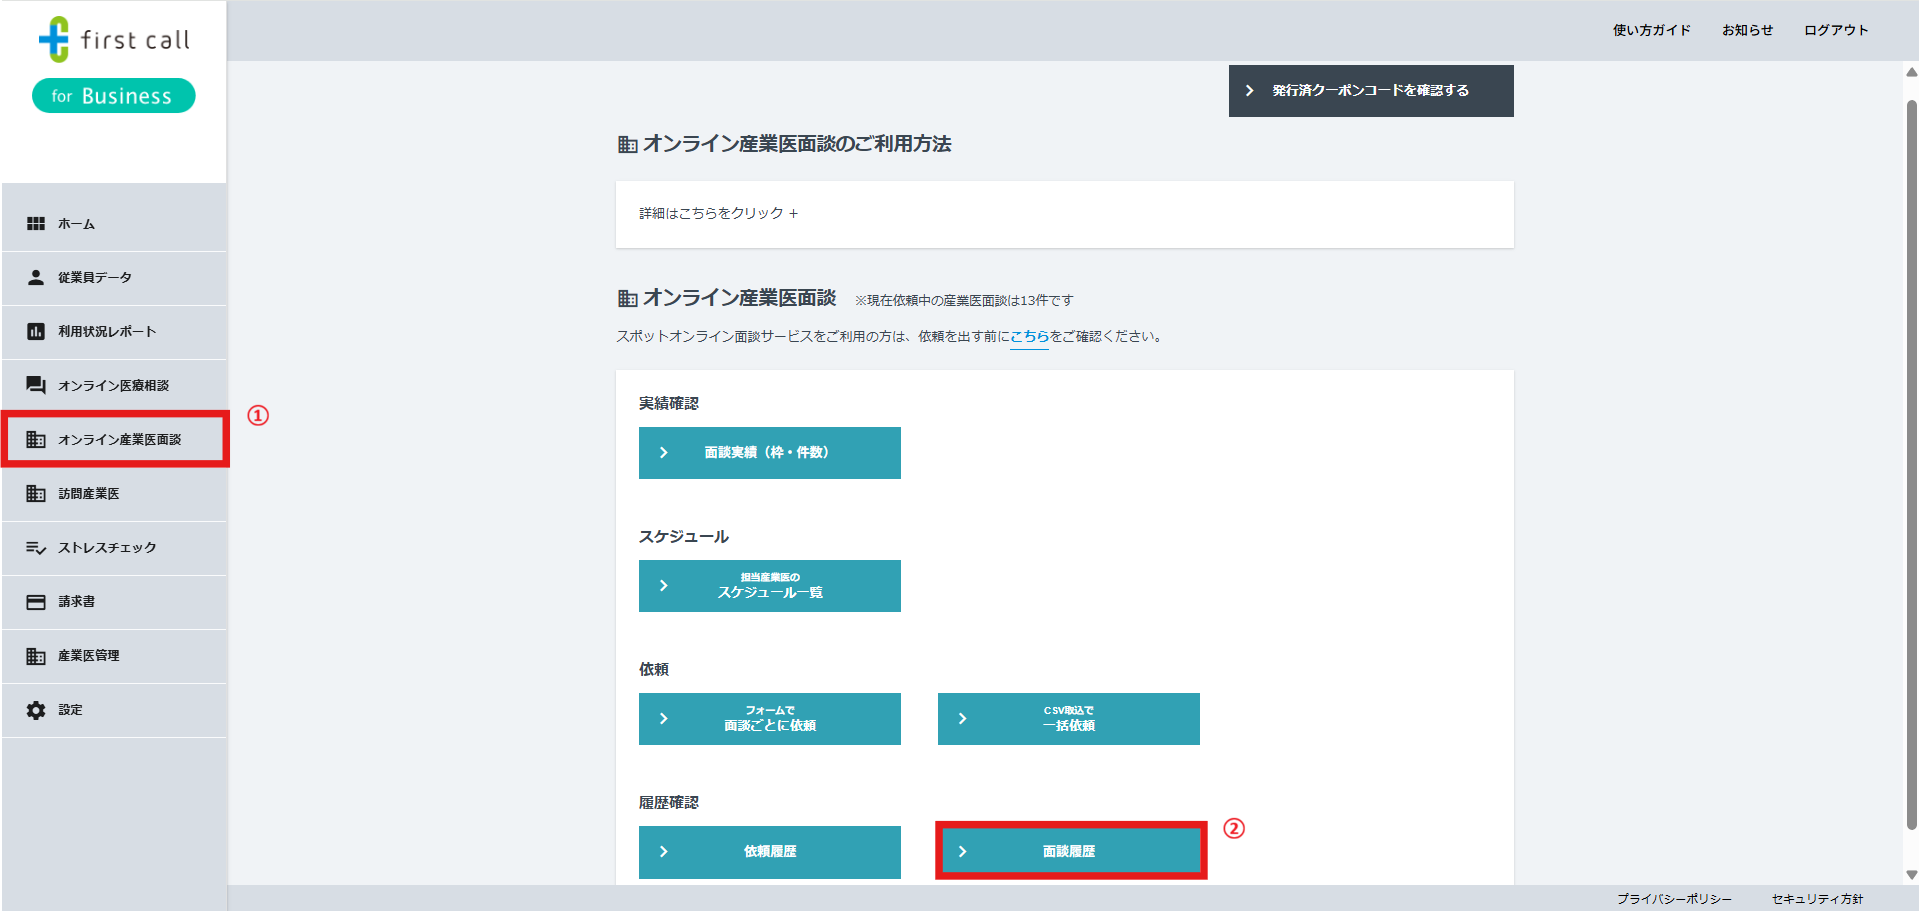Click the 依頼履歴 button

pos(770,852)
